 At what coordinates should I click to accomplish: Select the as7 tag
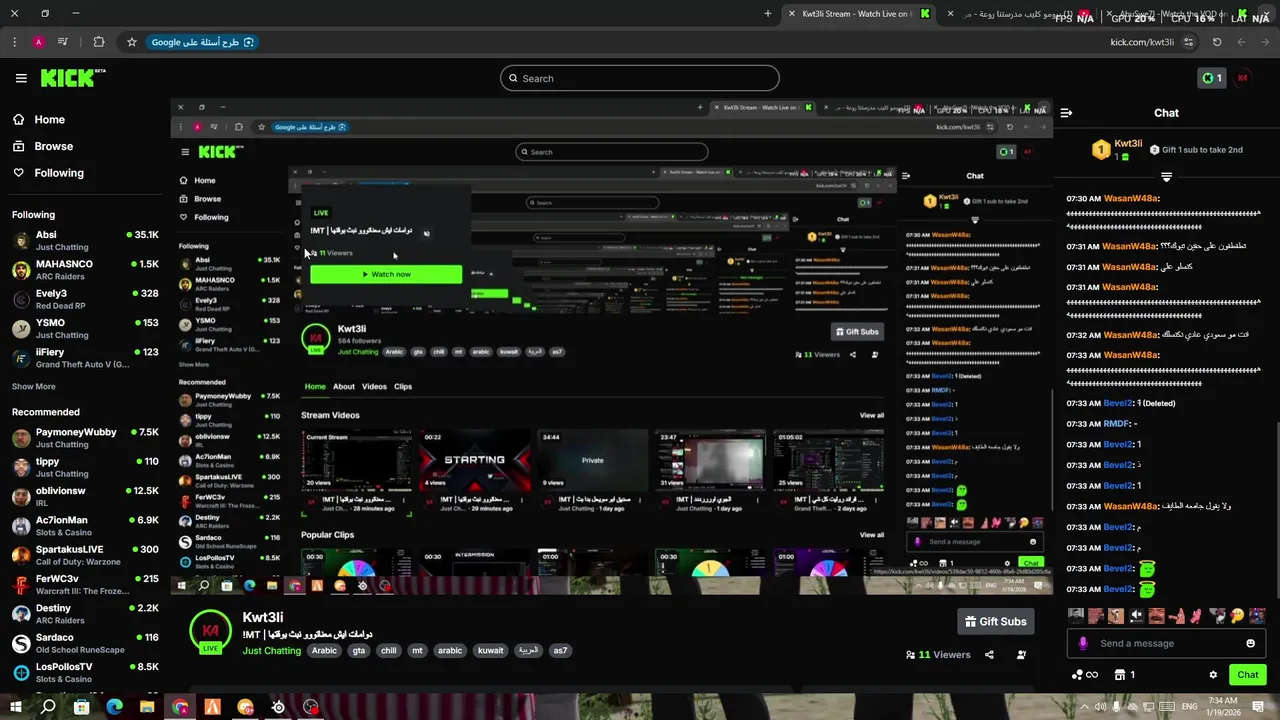click(560, 650)
